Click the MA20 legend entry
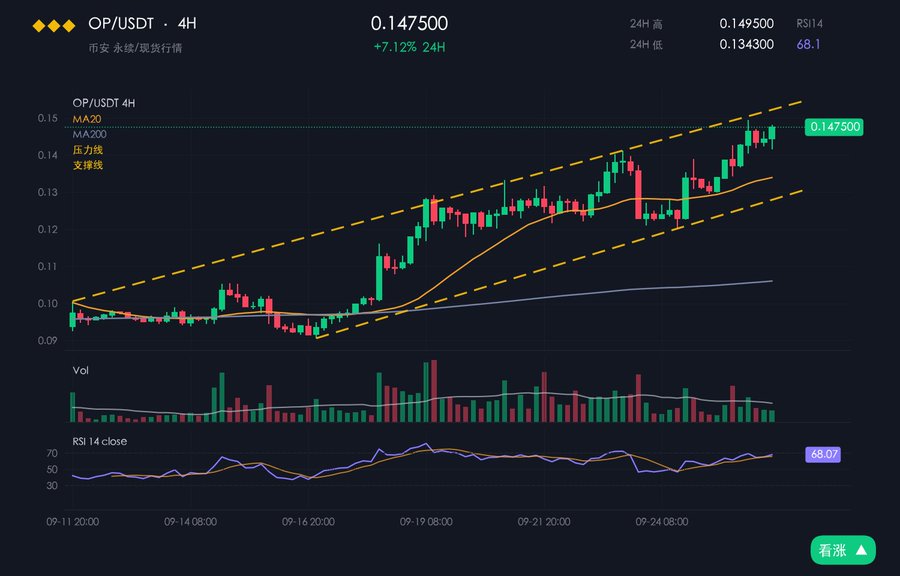This screenshot has height=576, width=900. (x=87, y=119)
